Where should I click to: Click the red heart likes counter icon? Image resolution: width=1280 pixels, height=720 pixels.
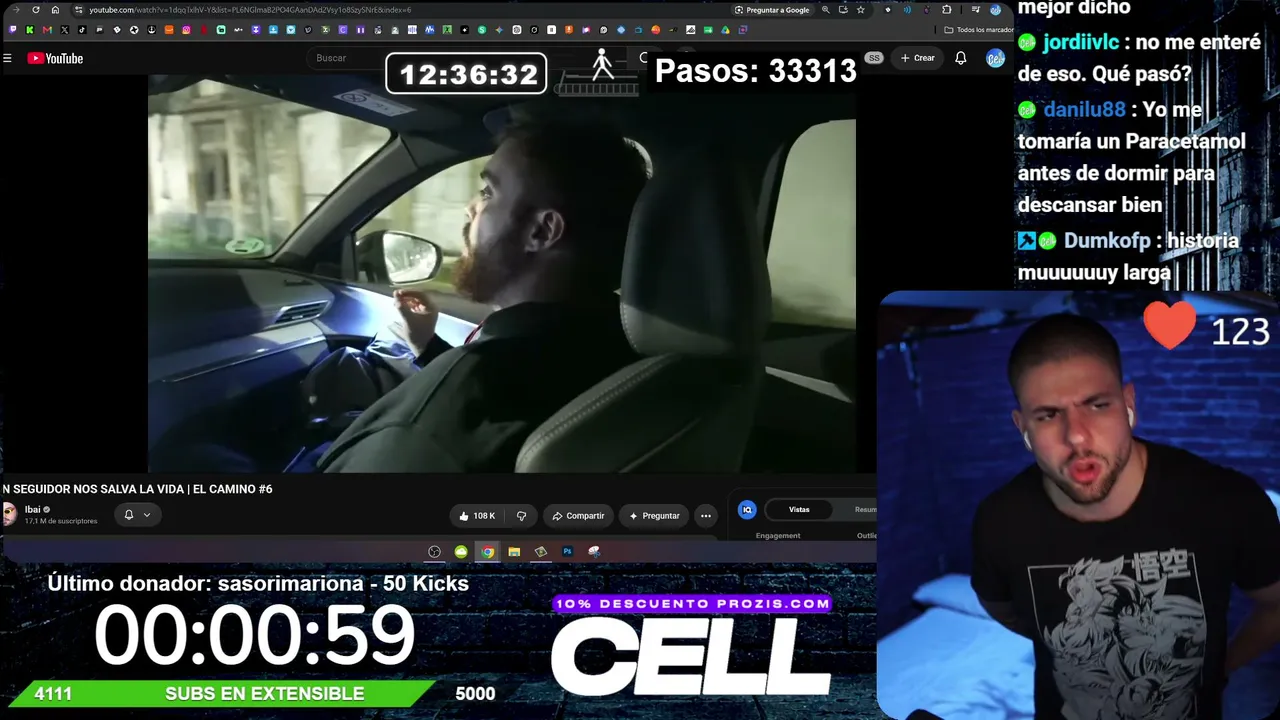tap(1169, 325)
